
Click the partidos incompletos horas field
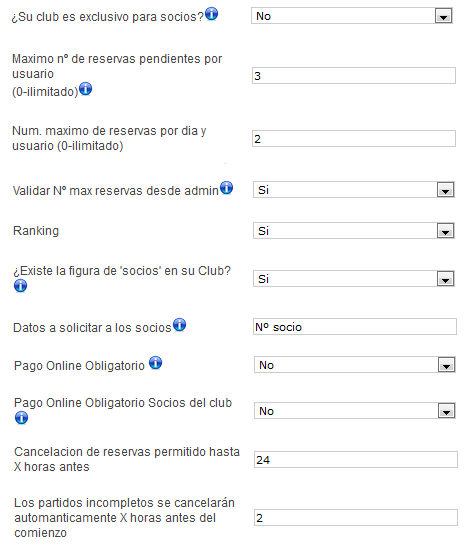coord(356,518)
